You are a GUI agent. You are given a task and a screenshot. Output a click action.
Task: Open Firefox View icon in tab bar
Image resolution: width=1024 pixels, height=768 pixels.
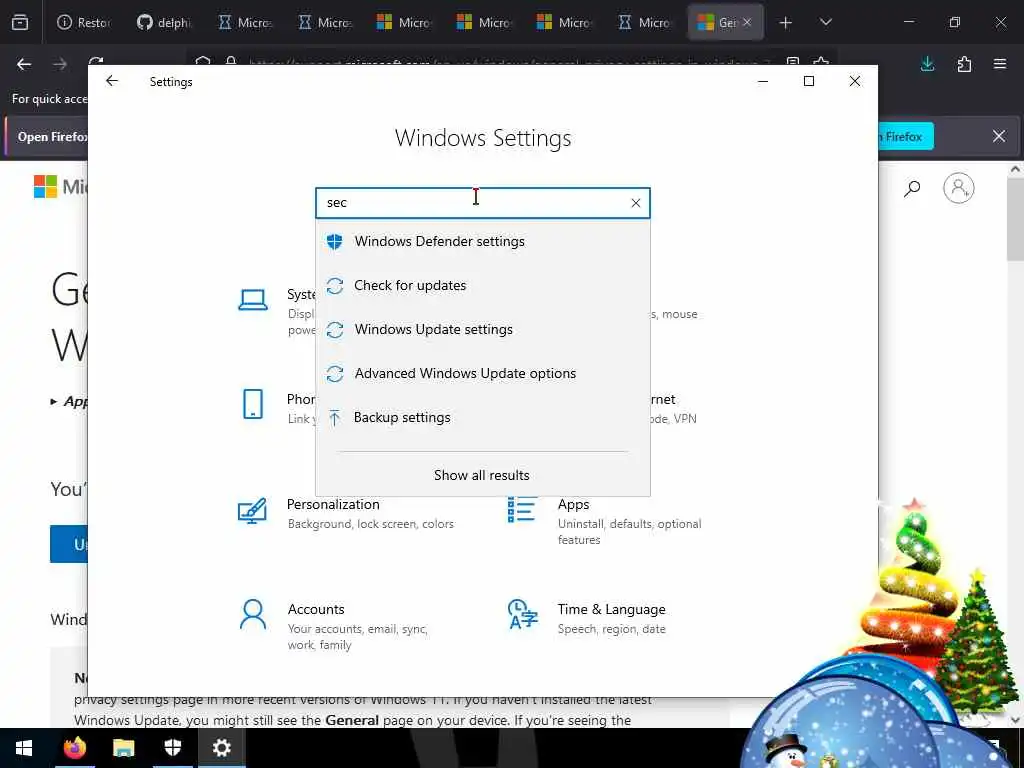coord(20,23)
